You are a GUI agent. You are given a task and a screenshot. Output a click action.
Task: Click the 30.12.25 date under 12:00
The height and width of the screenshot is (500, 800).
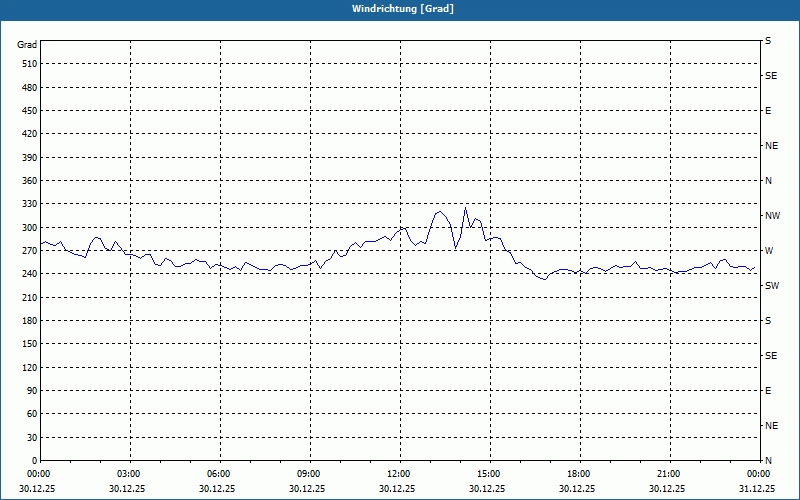pyautogui.click(x=397, y=488)
